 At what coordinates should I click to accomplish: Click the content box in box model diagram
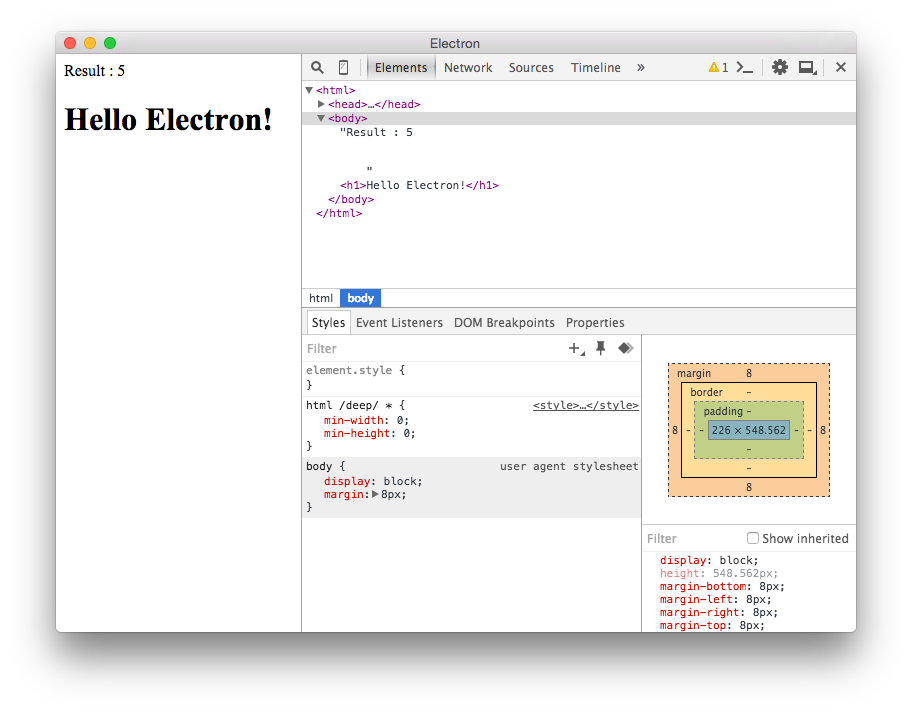pyautogui.click(x=748, y=430)
